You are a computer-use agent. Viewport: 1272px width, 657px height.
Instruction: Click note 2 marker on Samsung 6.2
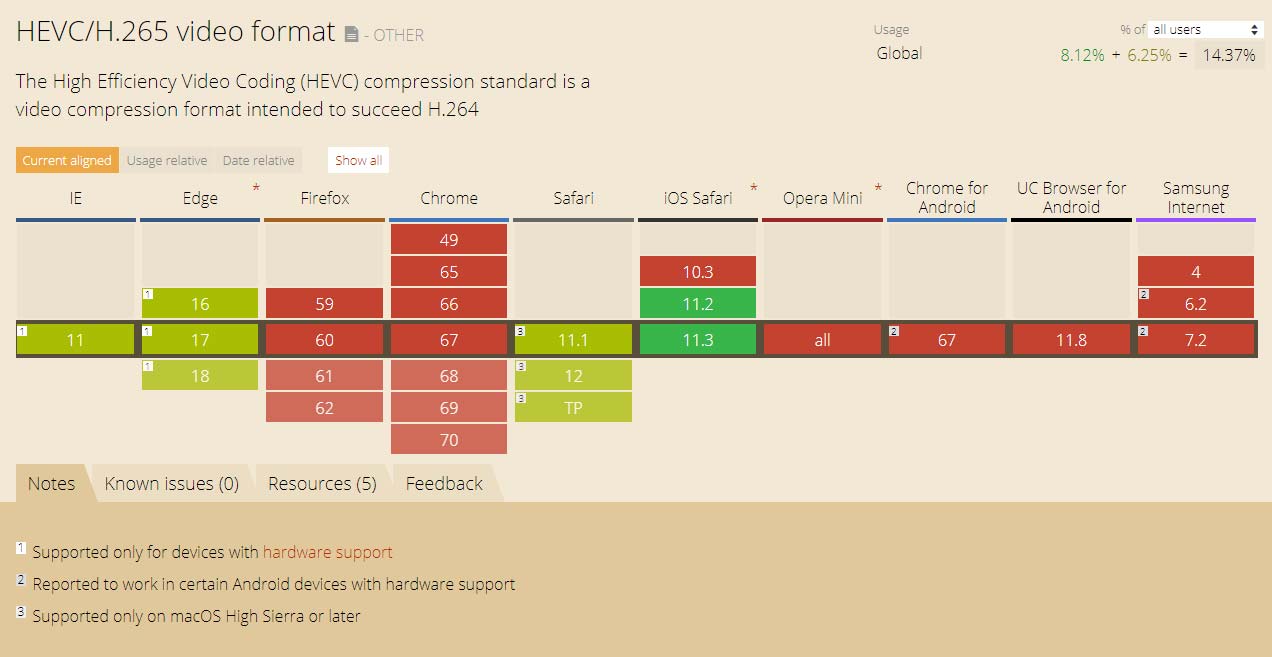(x=1143, y=294)
